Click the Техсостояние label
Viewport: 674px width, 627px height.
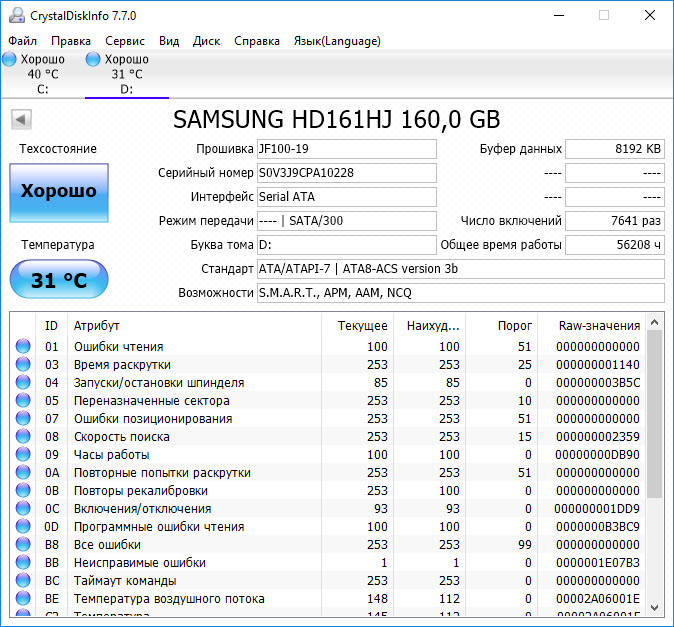point(58,149)
